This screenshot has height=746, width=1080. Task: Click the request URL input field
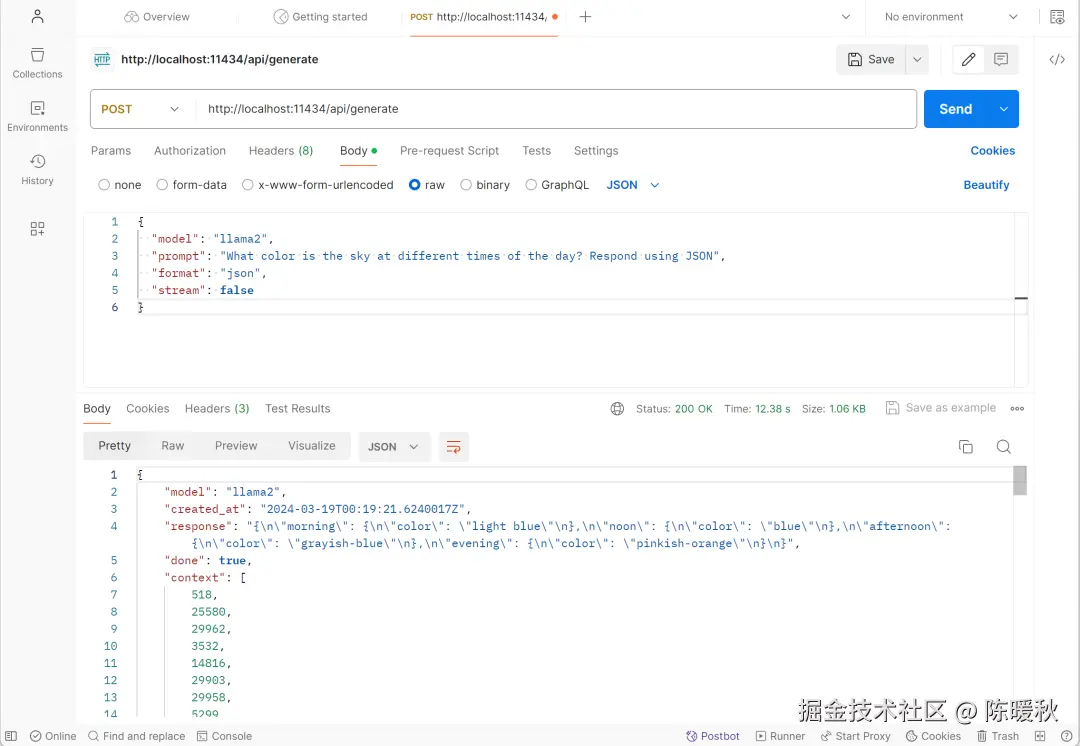pyautogui.click(x=557, y=109)
